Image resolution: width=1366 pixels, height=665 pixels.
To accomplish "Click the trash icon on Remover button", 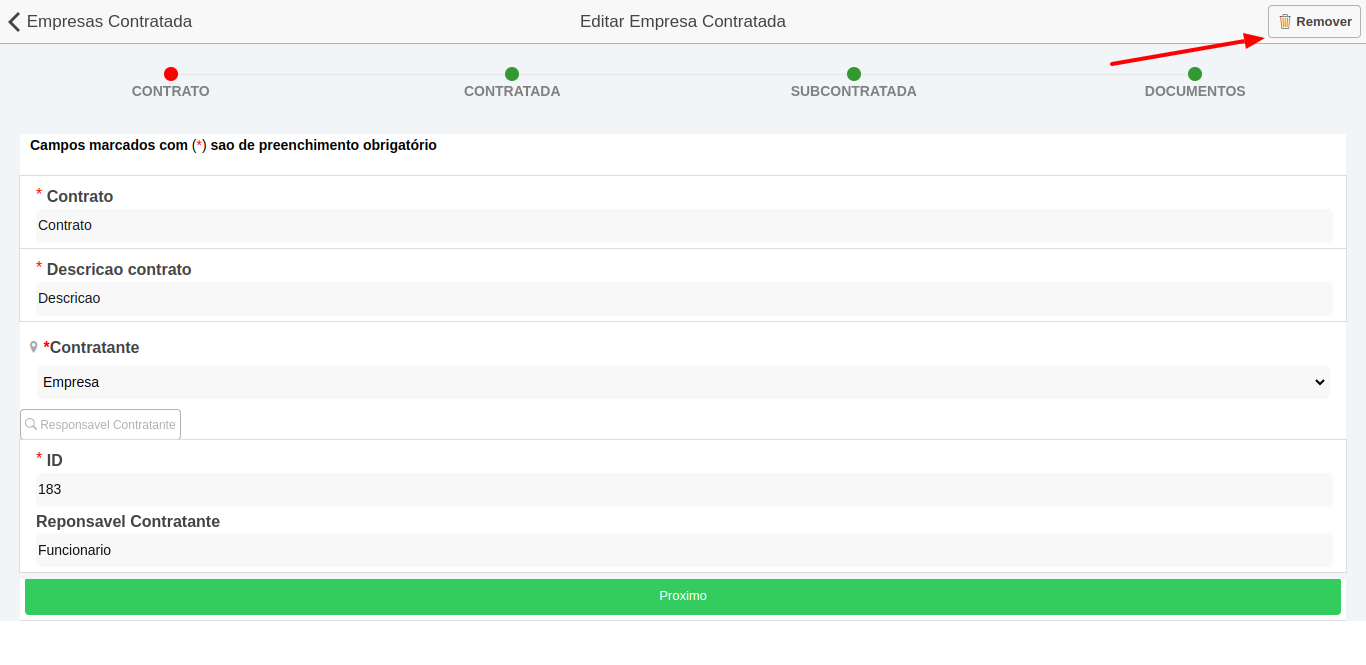I will coord(1287,21).
